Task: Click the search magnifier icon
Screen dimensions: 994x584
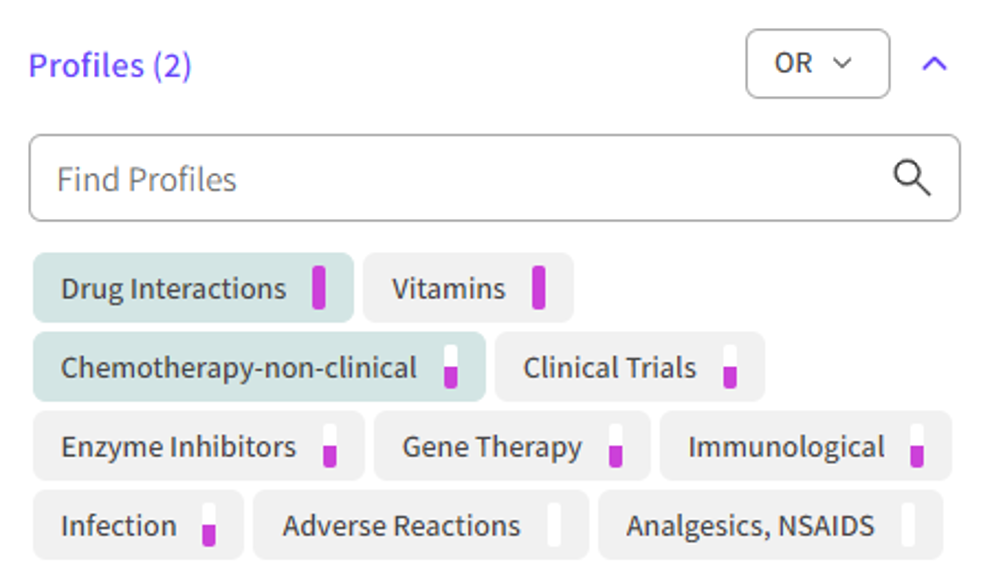Action: pos(911,179)
